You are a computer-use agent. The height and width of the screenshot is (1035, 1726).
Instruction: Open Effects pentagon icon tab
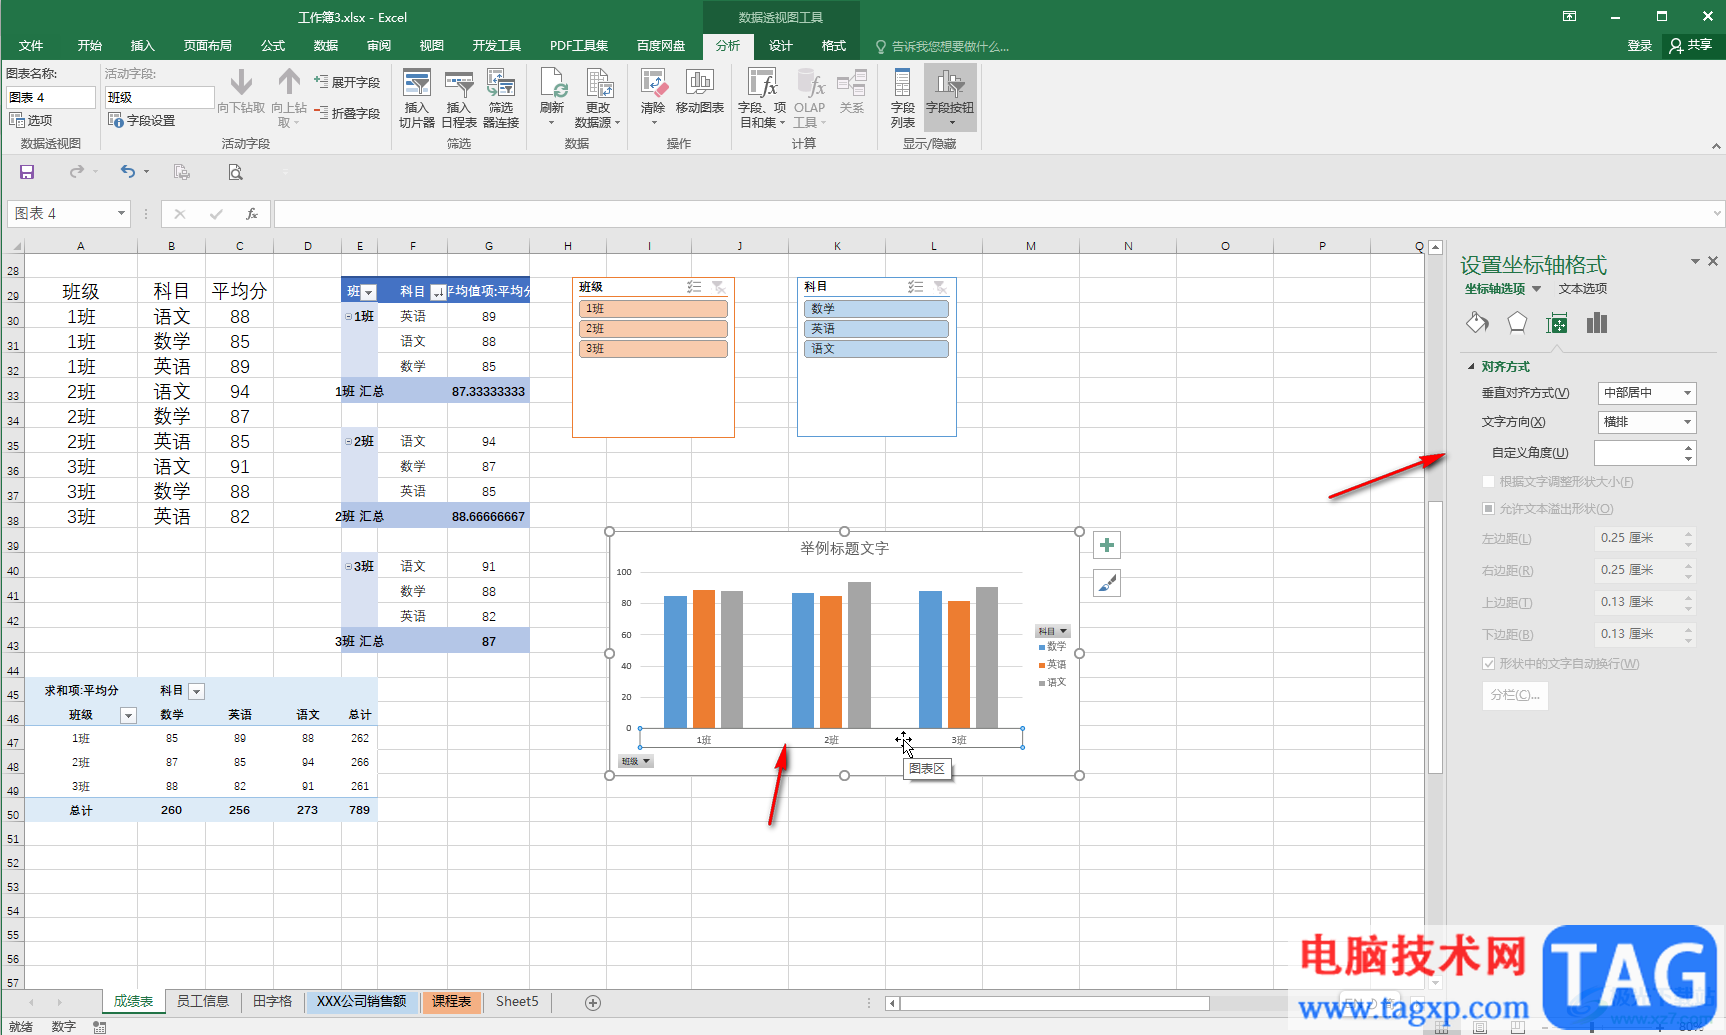tap(1517, 323)
